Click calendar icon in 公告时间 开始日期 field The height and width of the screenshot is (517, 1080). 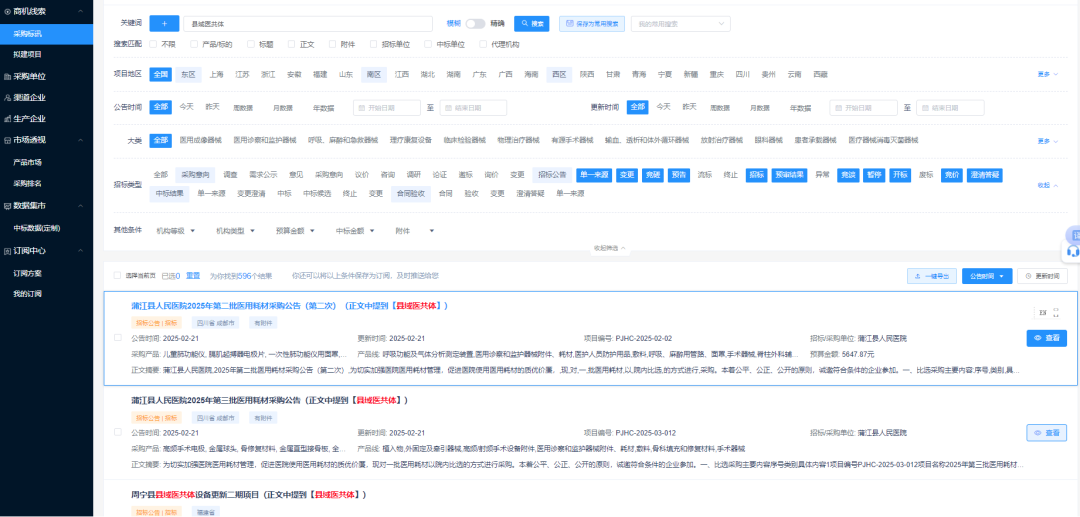point(362,108)
